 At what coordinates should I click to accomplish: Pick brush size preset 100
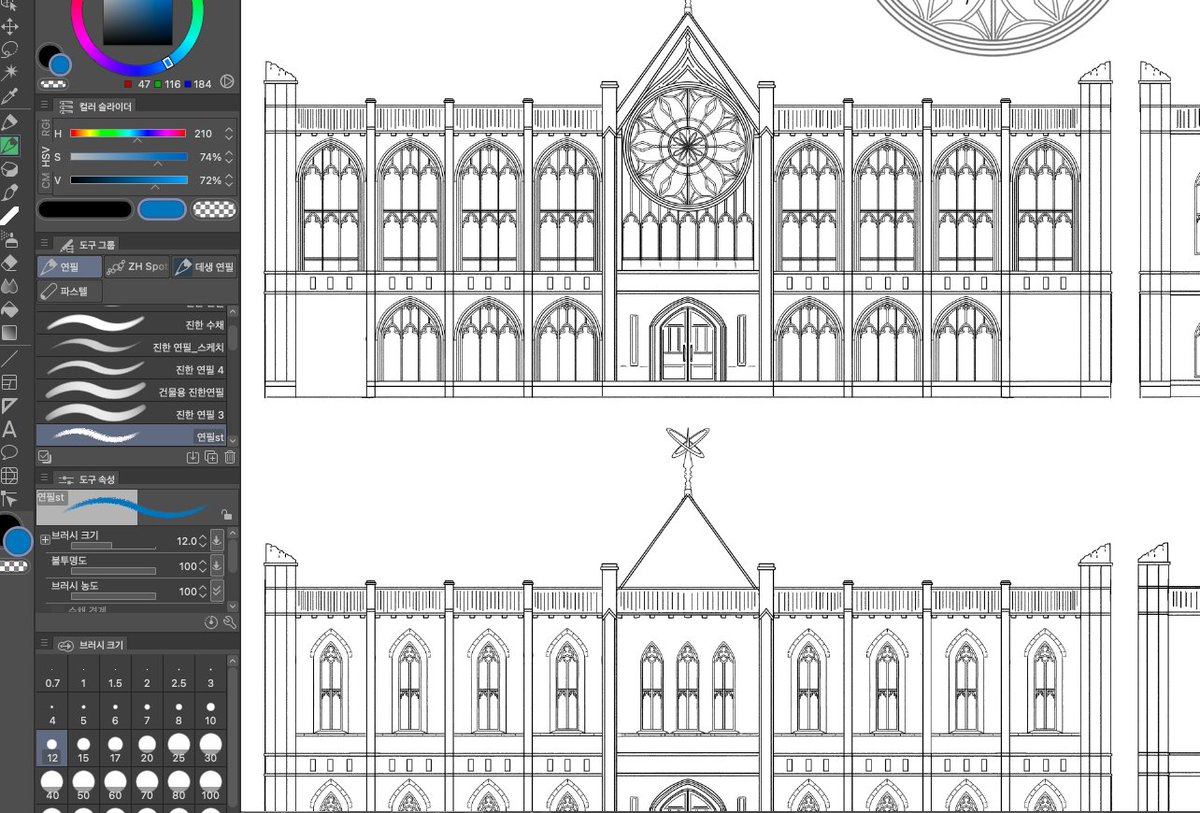click(210, 784)
